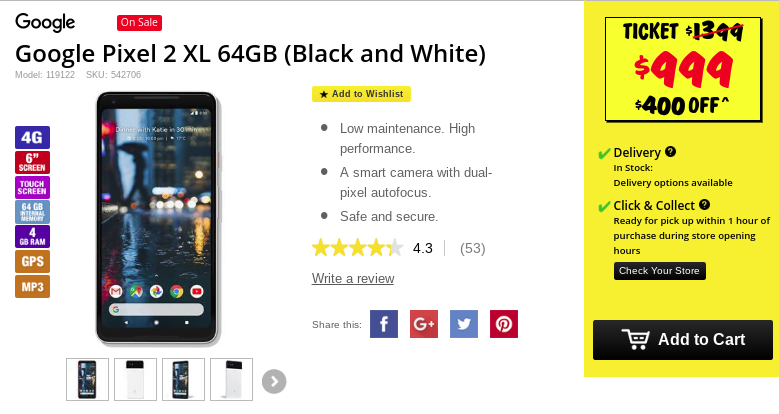This screenshot has width=779, height=414.
Task: Click the Twitter share icon
Action: [x=464, y=324]
